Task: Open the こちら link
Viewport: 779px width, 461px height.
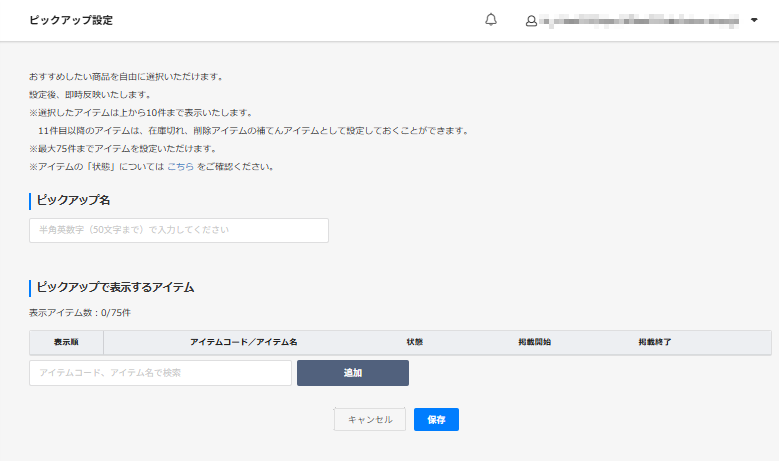Action: coord(180,167)
